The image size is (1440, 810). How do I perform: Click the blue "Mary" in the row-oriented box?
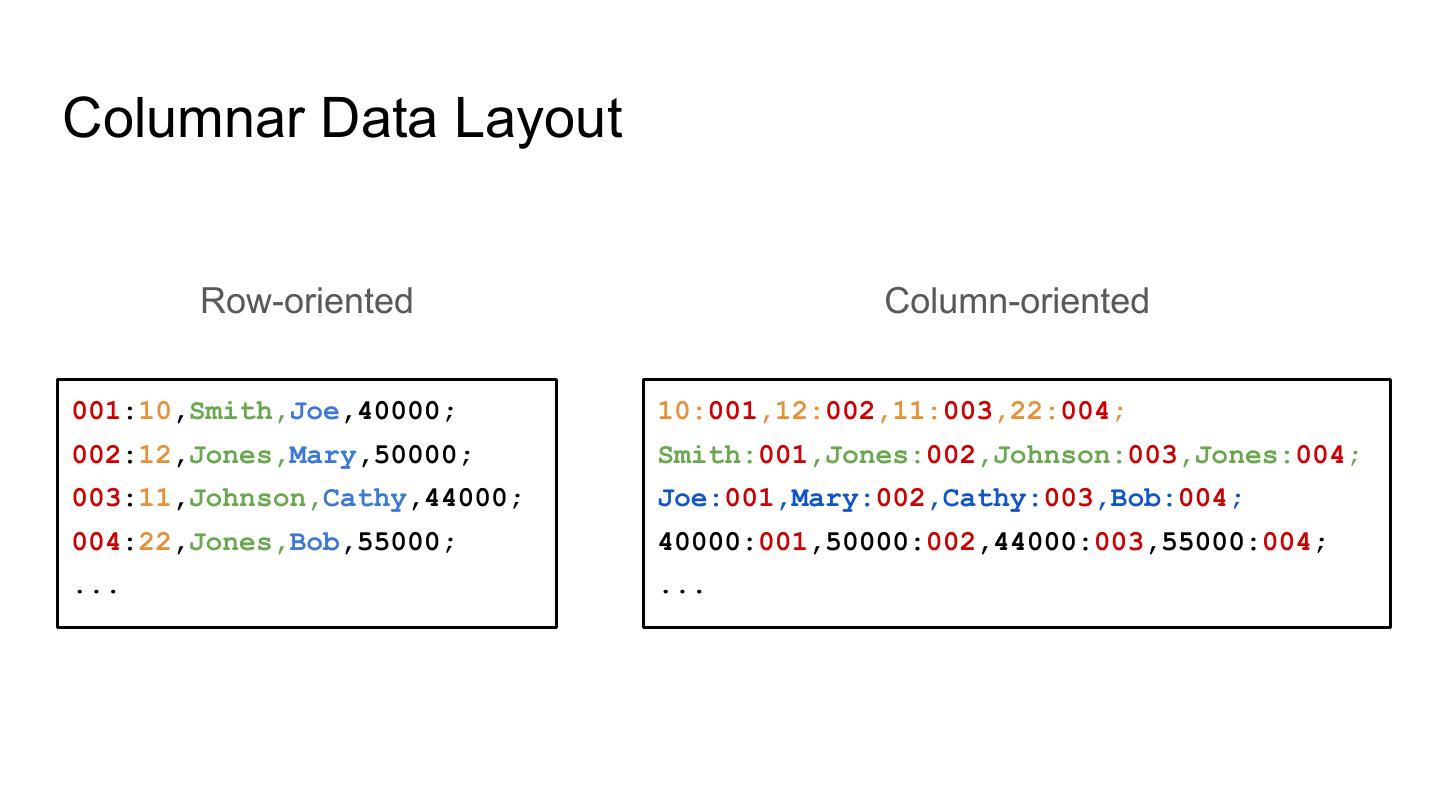(x=322, y=455)
